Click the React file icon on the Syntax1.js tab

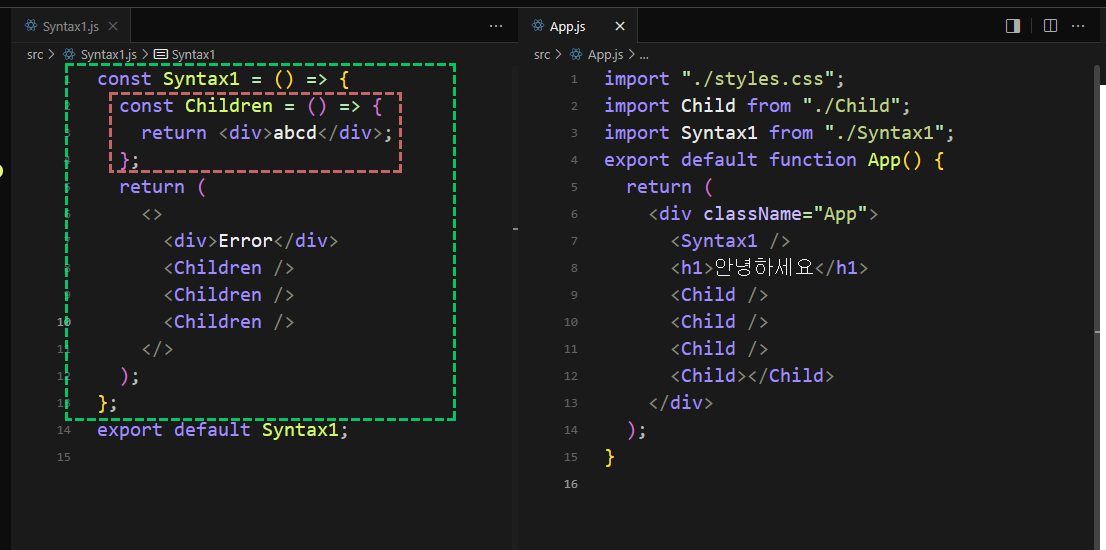coord(31,26)
